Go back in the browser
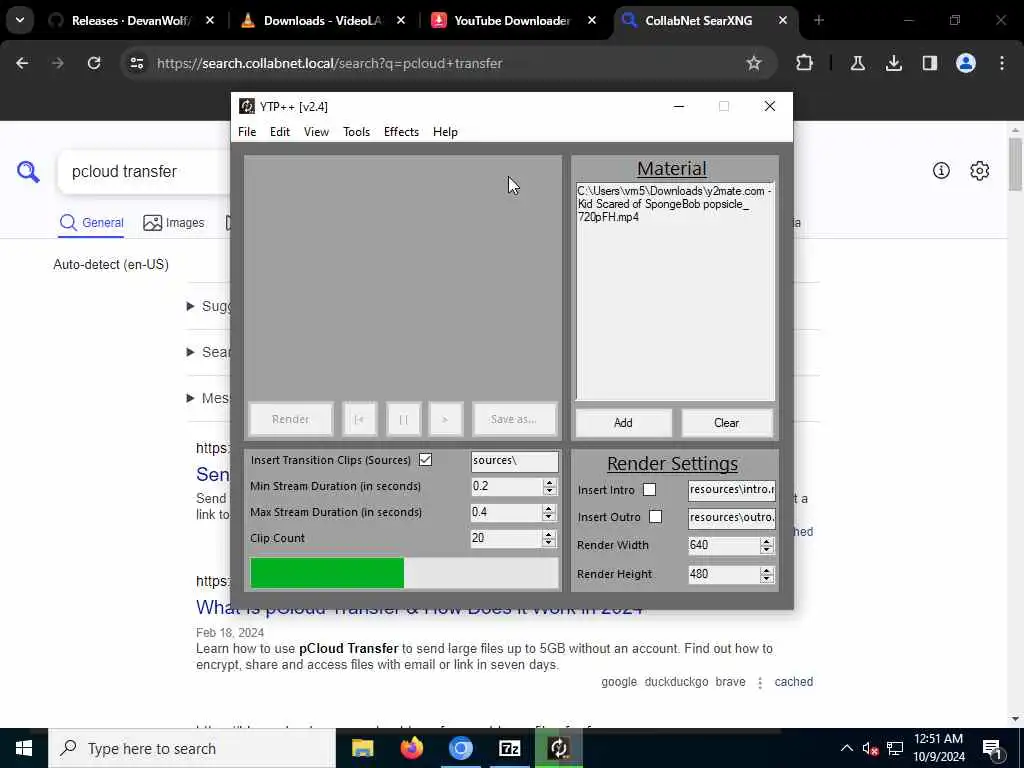Image resolution: width=1024 pixels, height=768 pixels. coord(22,63)
